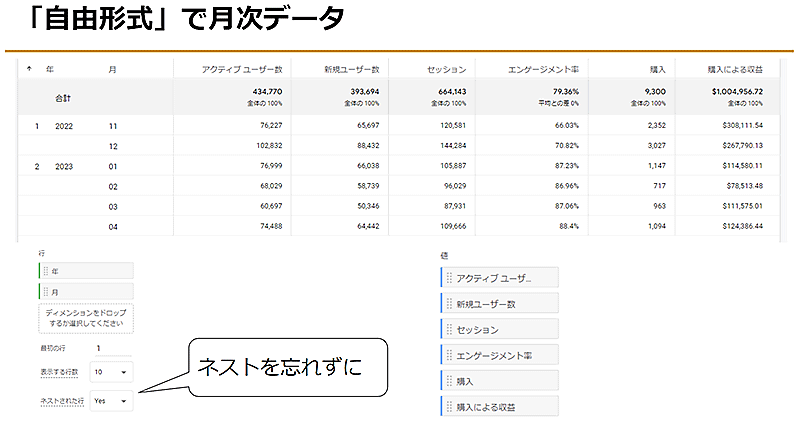Click drag handle on 購入による収益 chip

449,407
